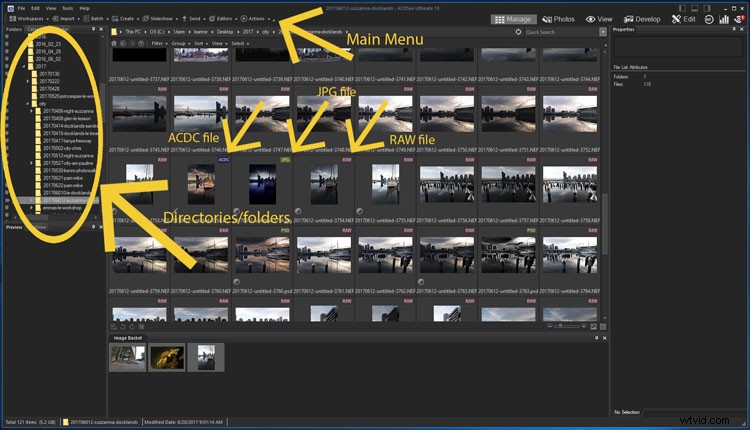750x430 pixels.
Task: Switch to Edit mode
Action: [x=684, y=19]
